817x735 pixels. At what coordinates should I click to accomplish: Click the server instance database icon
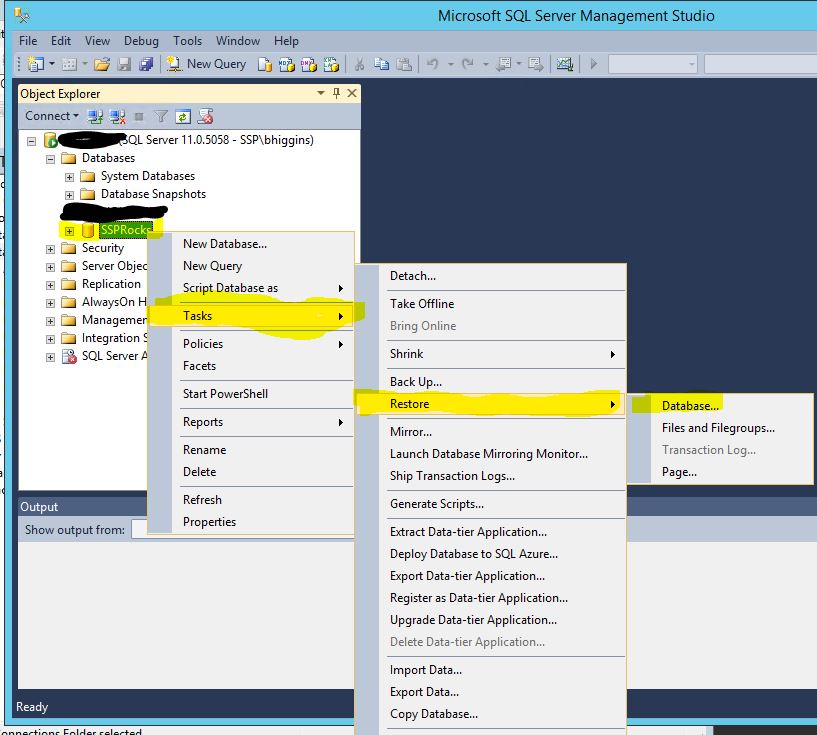(x=51, y=140)
